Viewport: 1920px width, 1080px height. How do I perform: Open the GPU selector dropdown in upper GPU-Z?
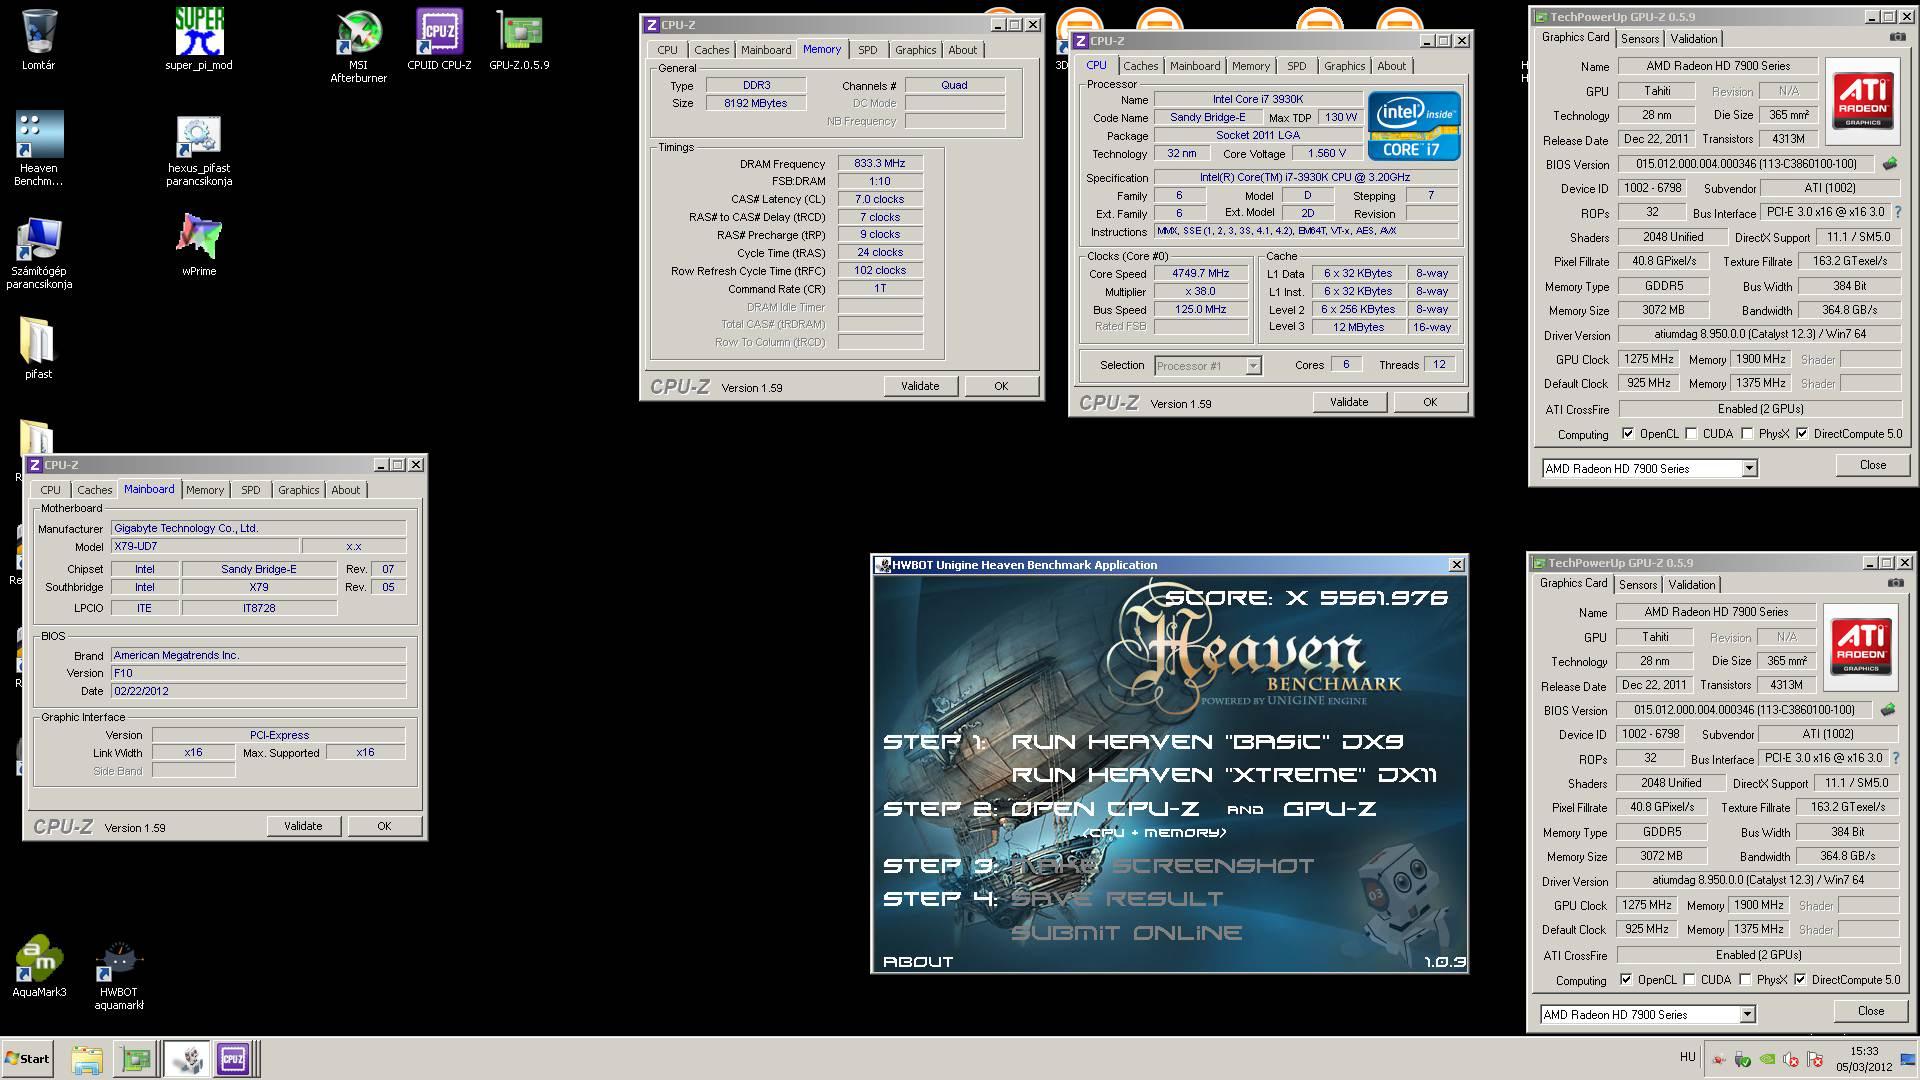pyautogui.click(x=1650, y=468)
